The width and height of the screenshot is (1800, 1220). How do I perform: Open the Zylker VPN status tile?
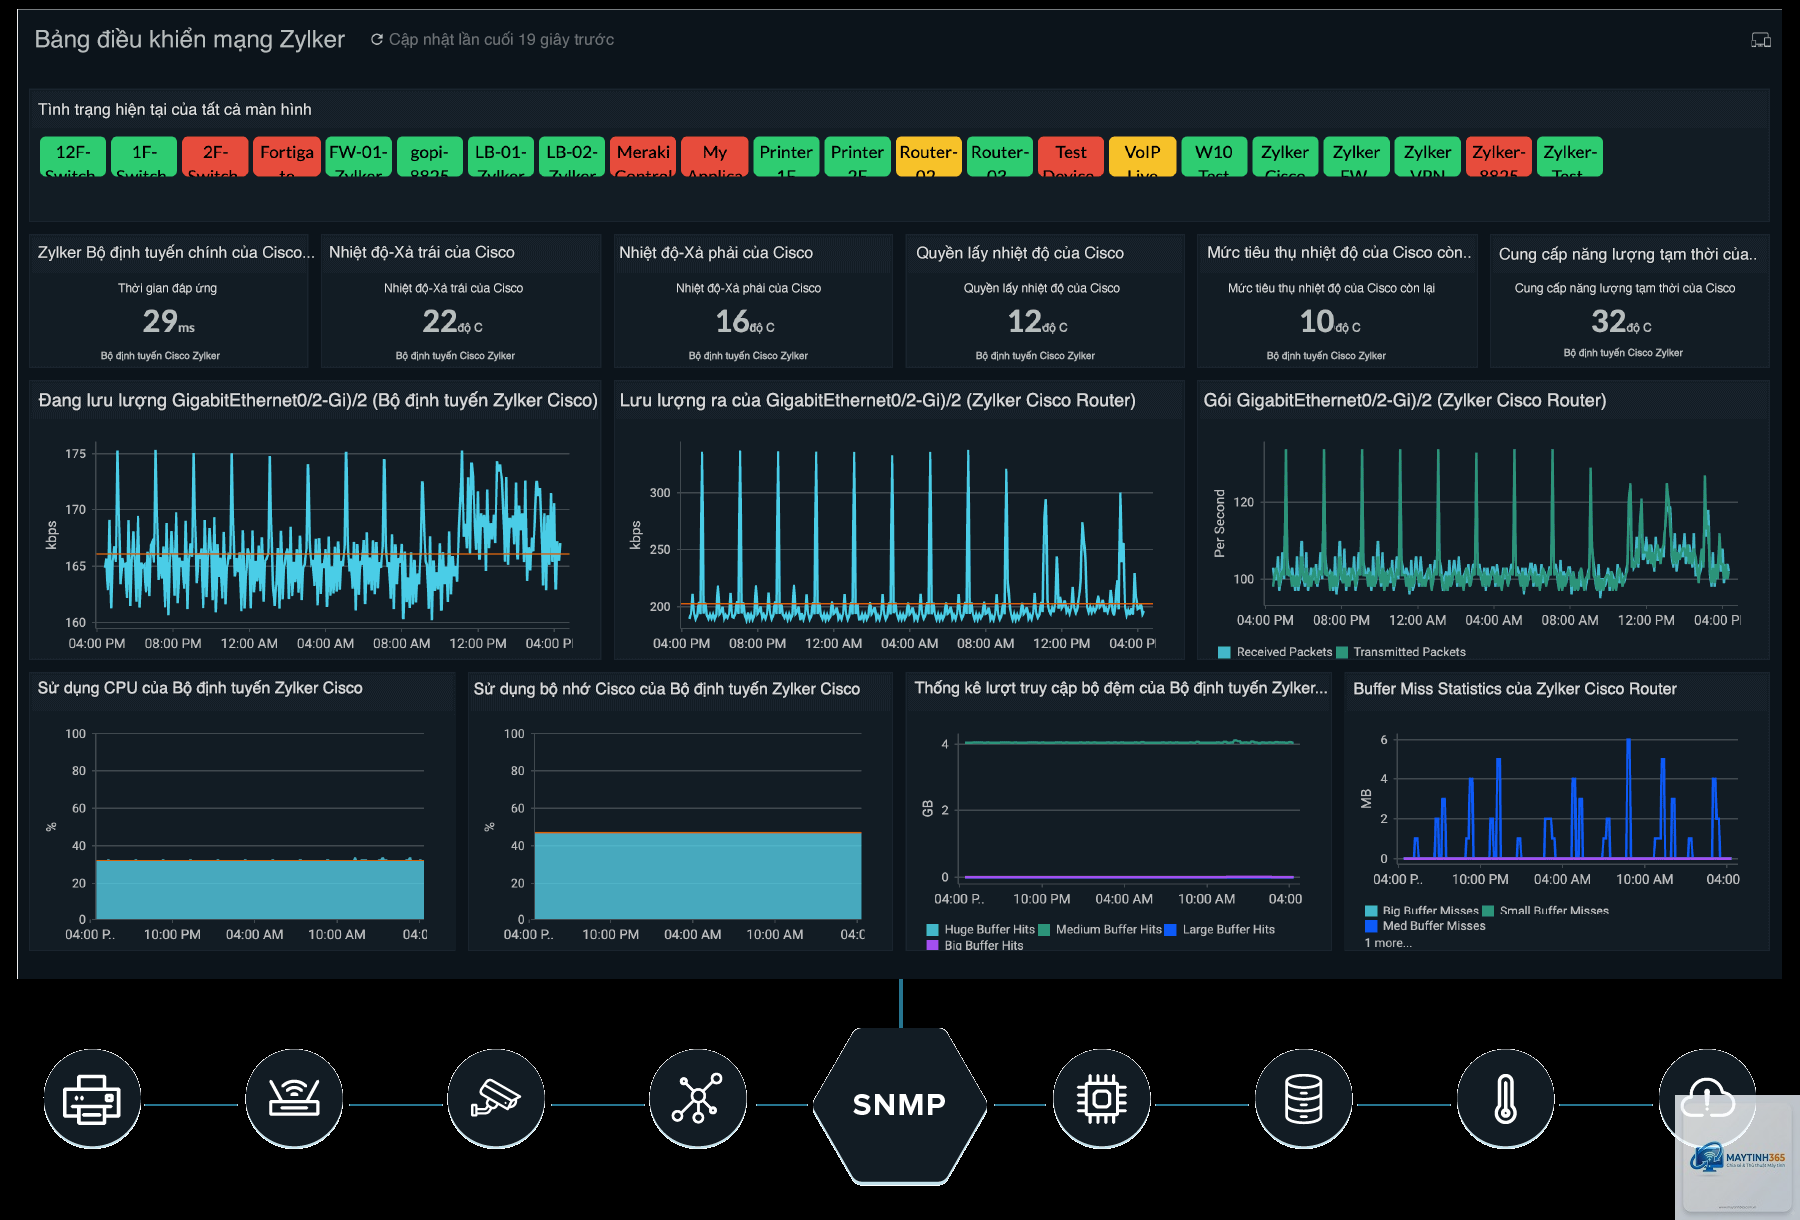pos(1428,157)
